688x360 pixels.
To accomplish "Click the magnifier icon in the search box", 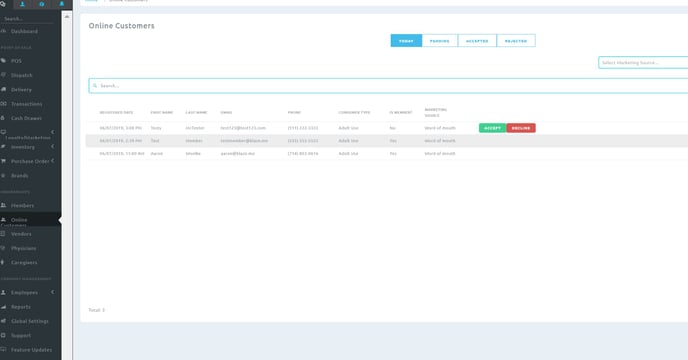I will (x=95, y=86).
